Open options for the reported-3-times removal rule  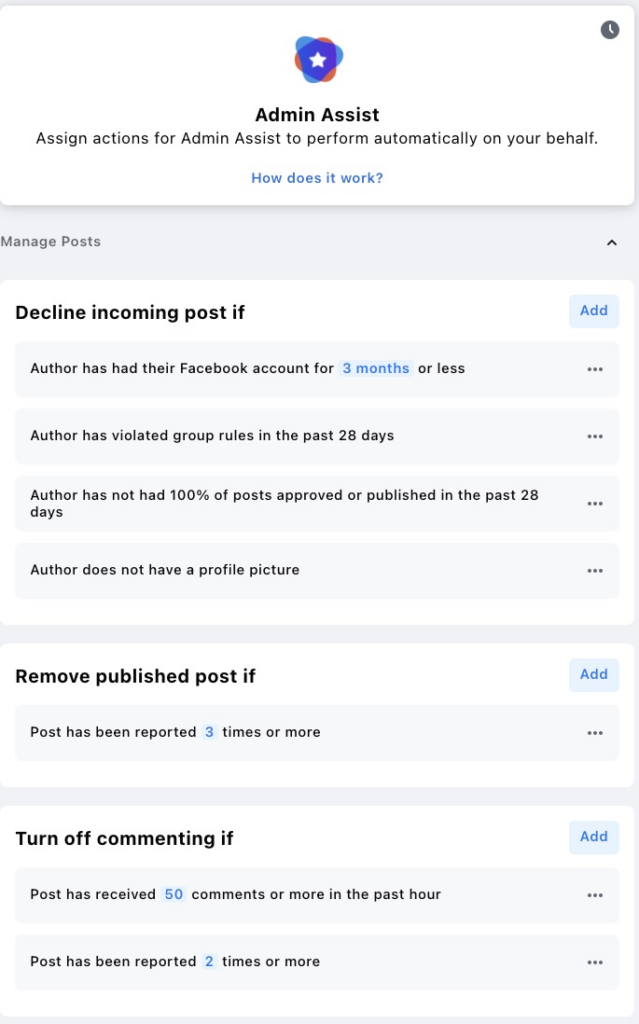point(595,732)
